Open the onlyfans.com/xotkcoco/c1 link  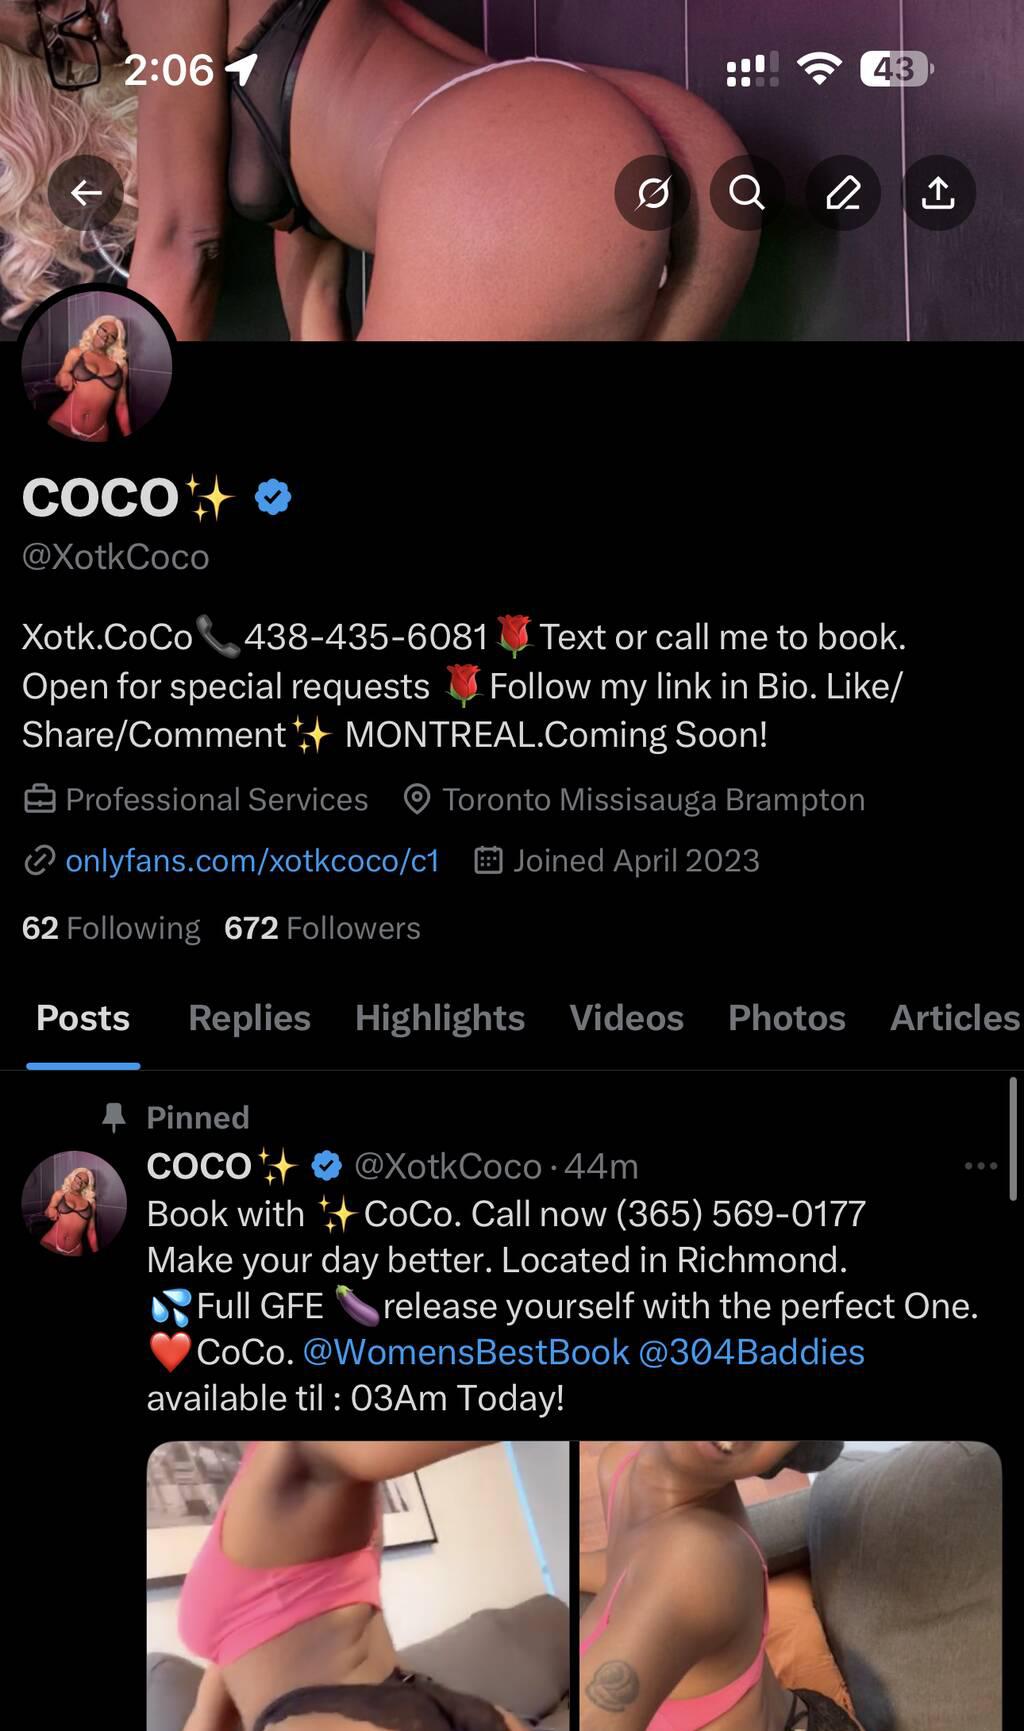click(252, 861)
